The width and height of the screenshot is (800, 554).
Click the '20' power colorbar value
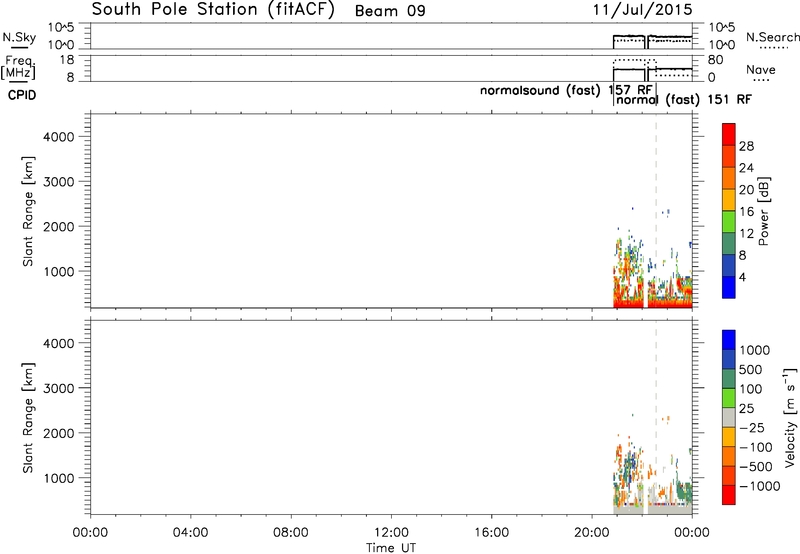click(x=746, y=190)
